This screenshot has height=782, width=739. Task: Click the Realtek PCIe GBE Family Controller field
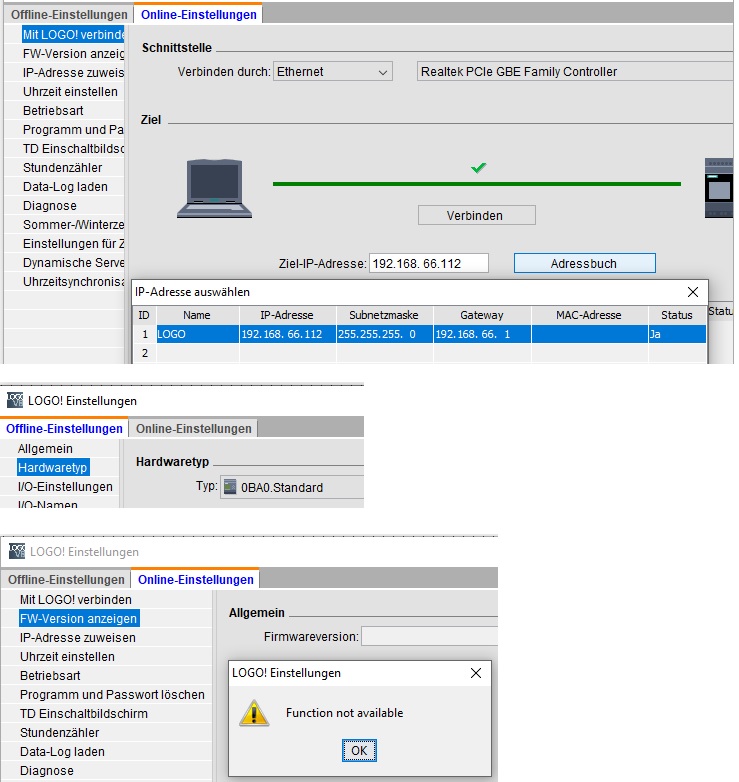coord(575,72)
